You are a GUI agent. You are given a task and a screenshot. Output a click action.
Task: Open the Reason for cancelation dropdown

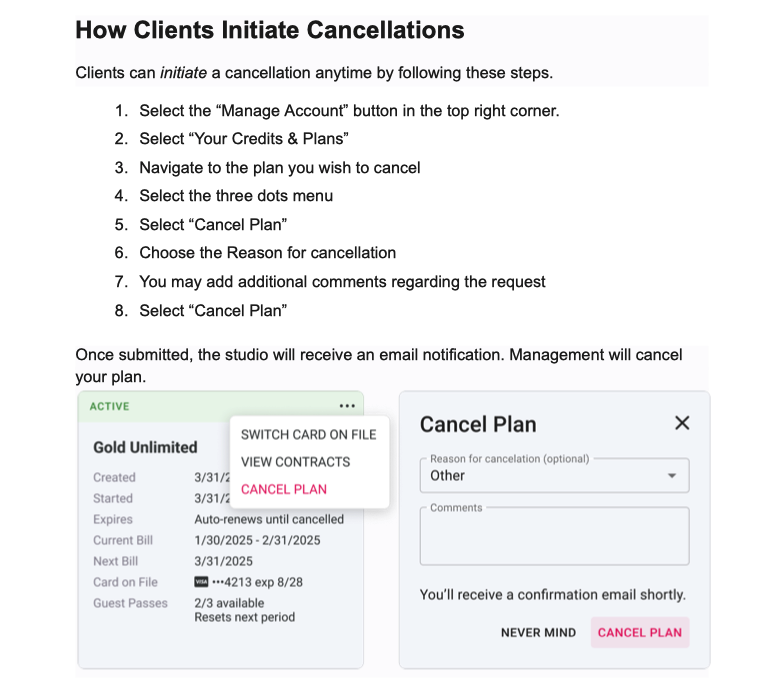tap(555, 476)
